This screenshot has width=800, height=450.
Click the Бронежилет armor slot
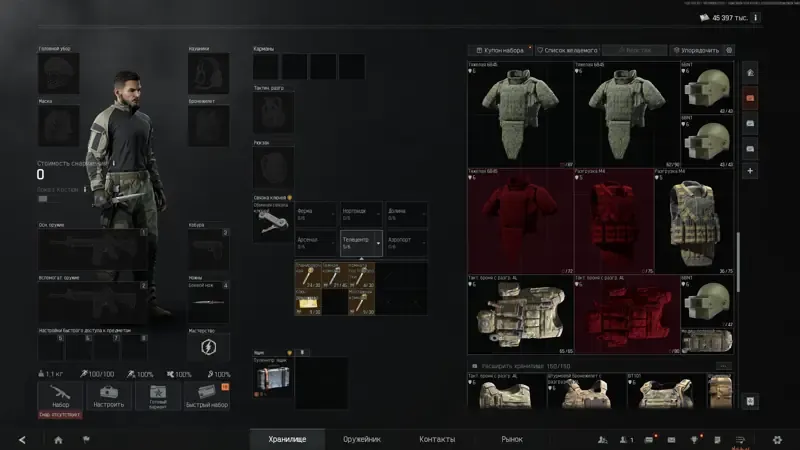208,126
